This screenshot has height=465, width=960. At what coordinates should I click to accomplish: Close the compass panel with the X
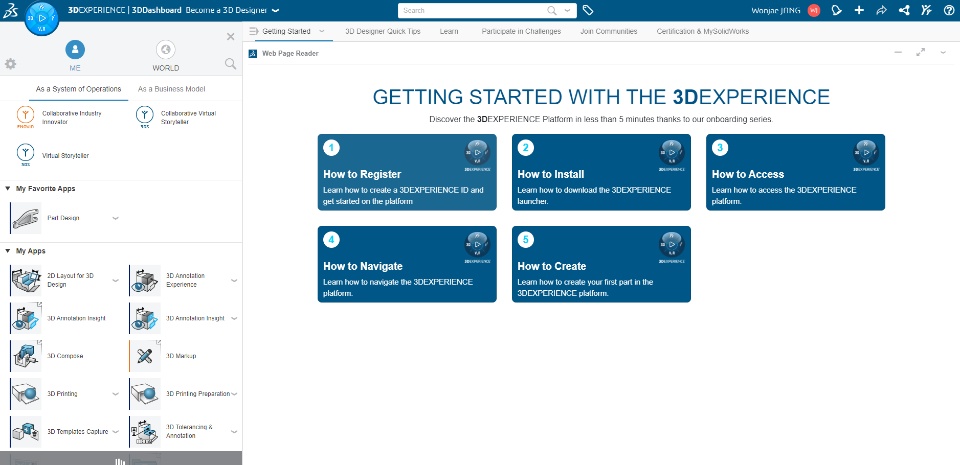(231, 37)
